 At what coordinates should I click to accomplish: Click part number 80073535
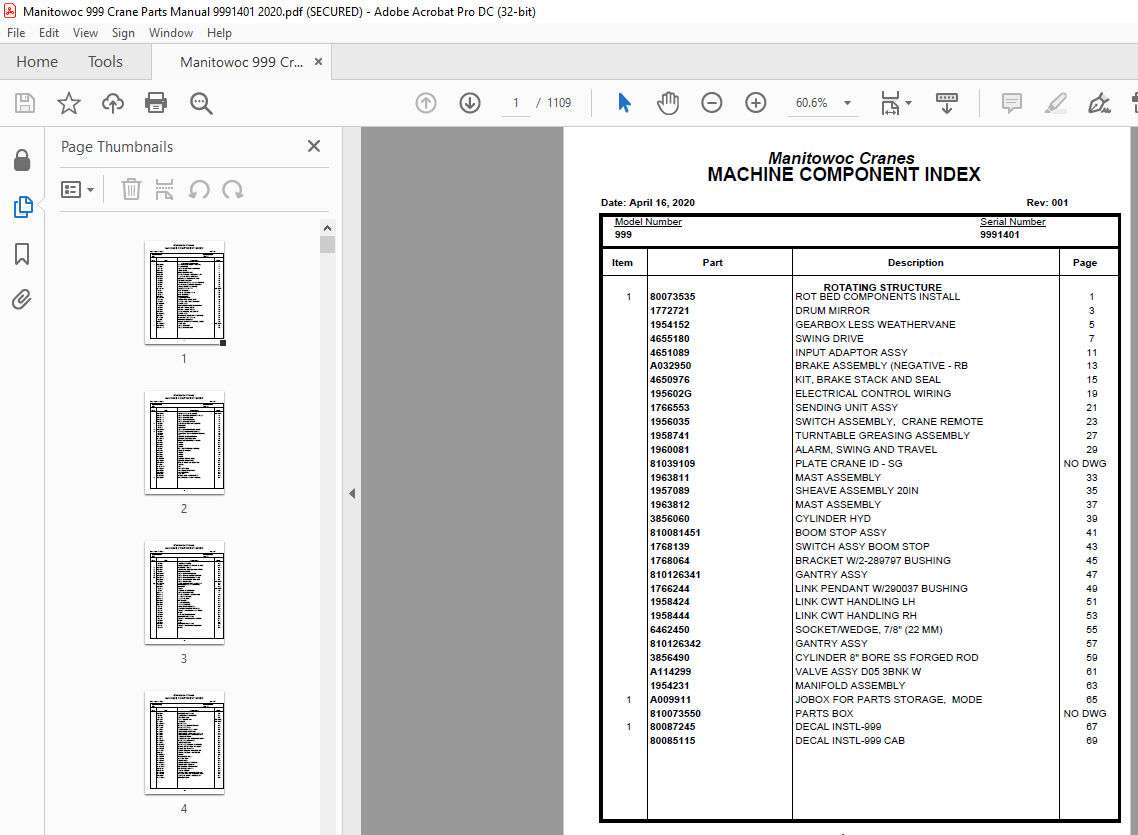[673, 297]
